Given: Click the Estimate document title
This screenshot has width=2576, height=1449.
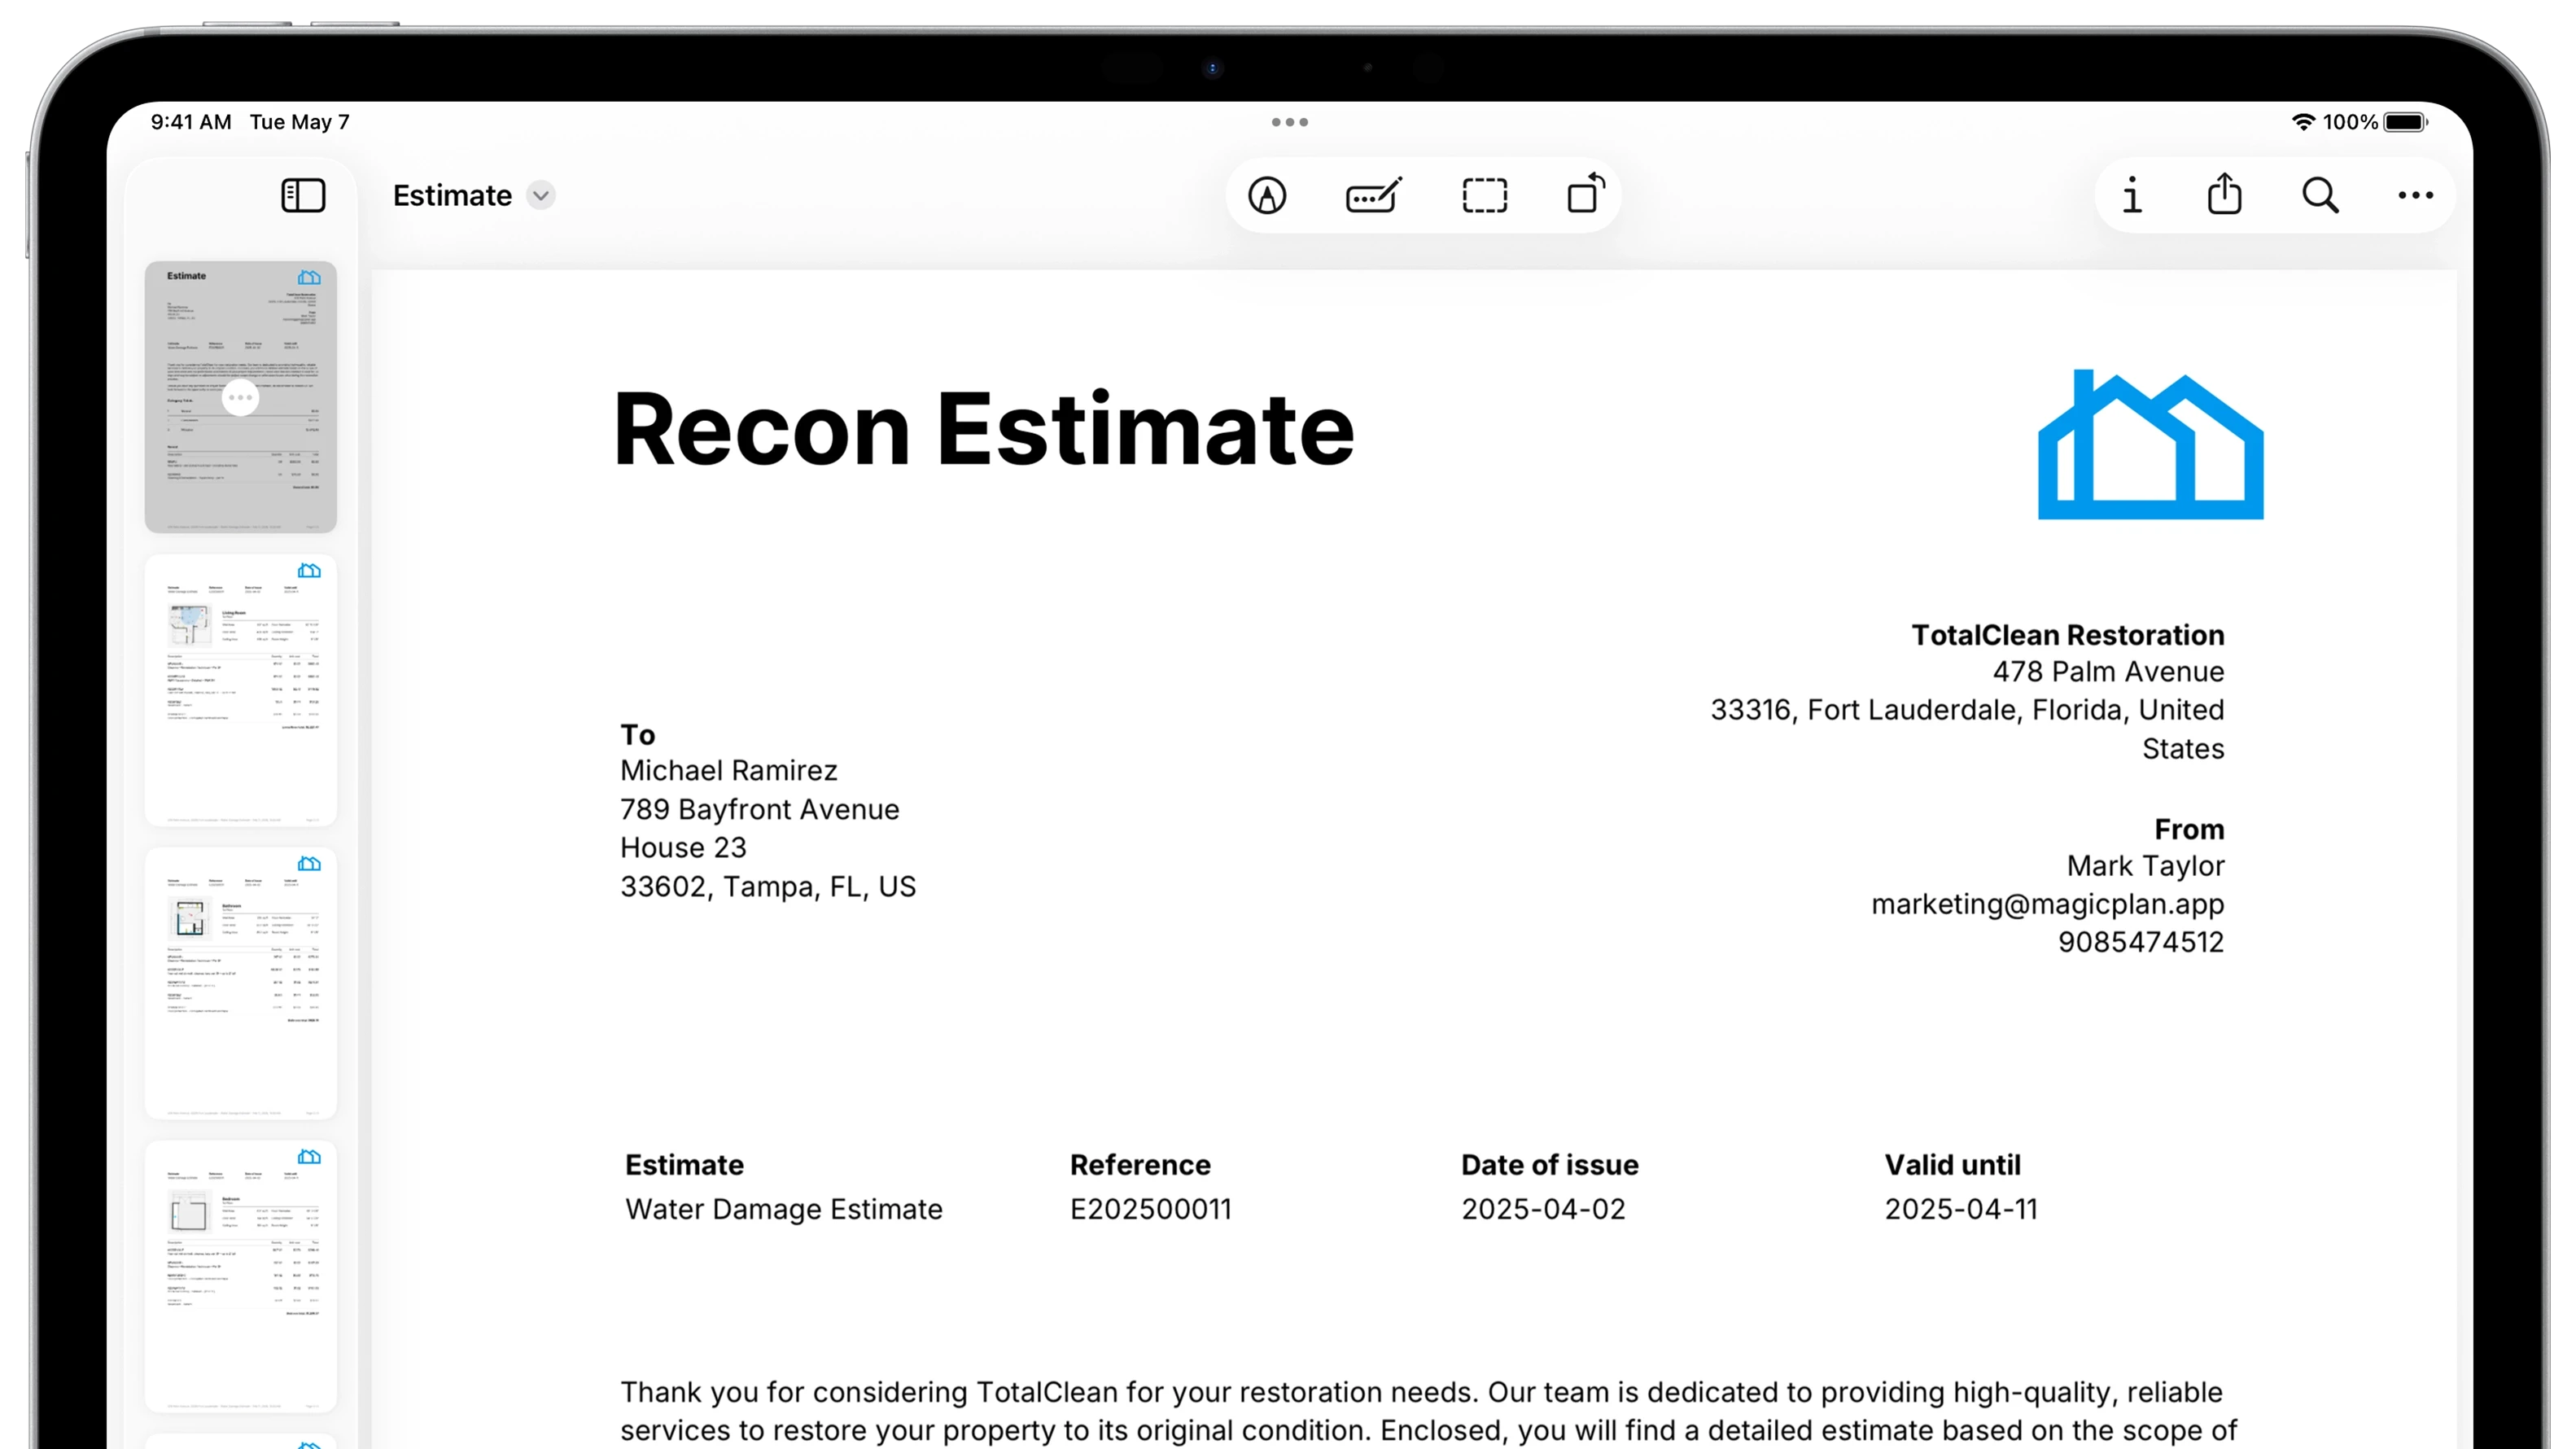Looking at the screenshot, I should click(x=452, y=195).
